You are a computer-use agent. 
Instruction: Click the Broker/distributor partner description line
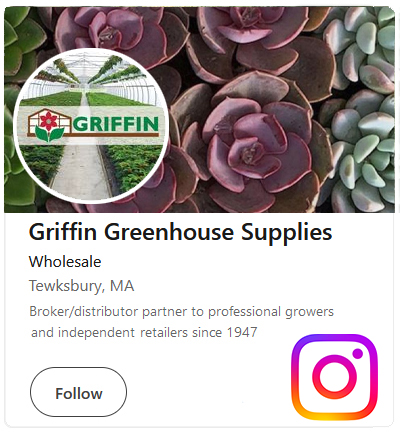(181, 312)
